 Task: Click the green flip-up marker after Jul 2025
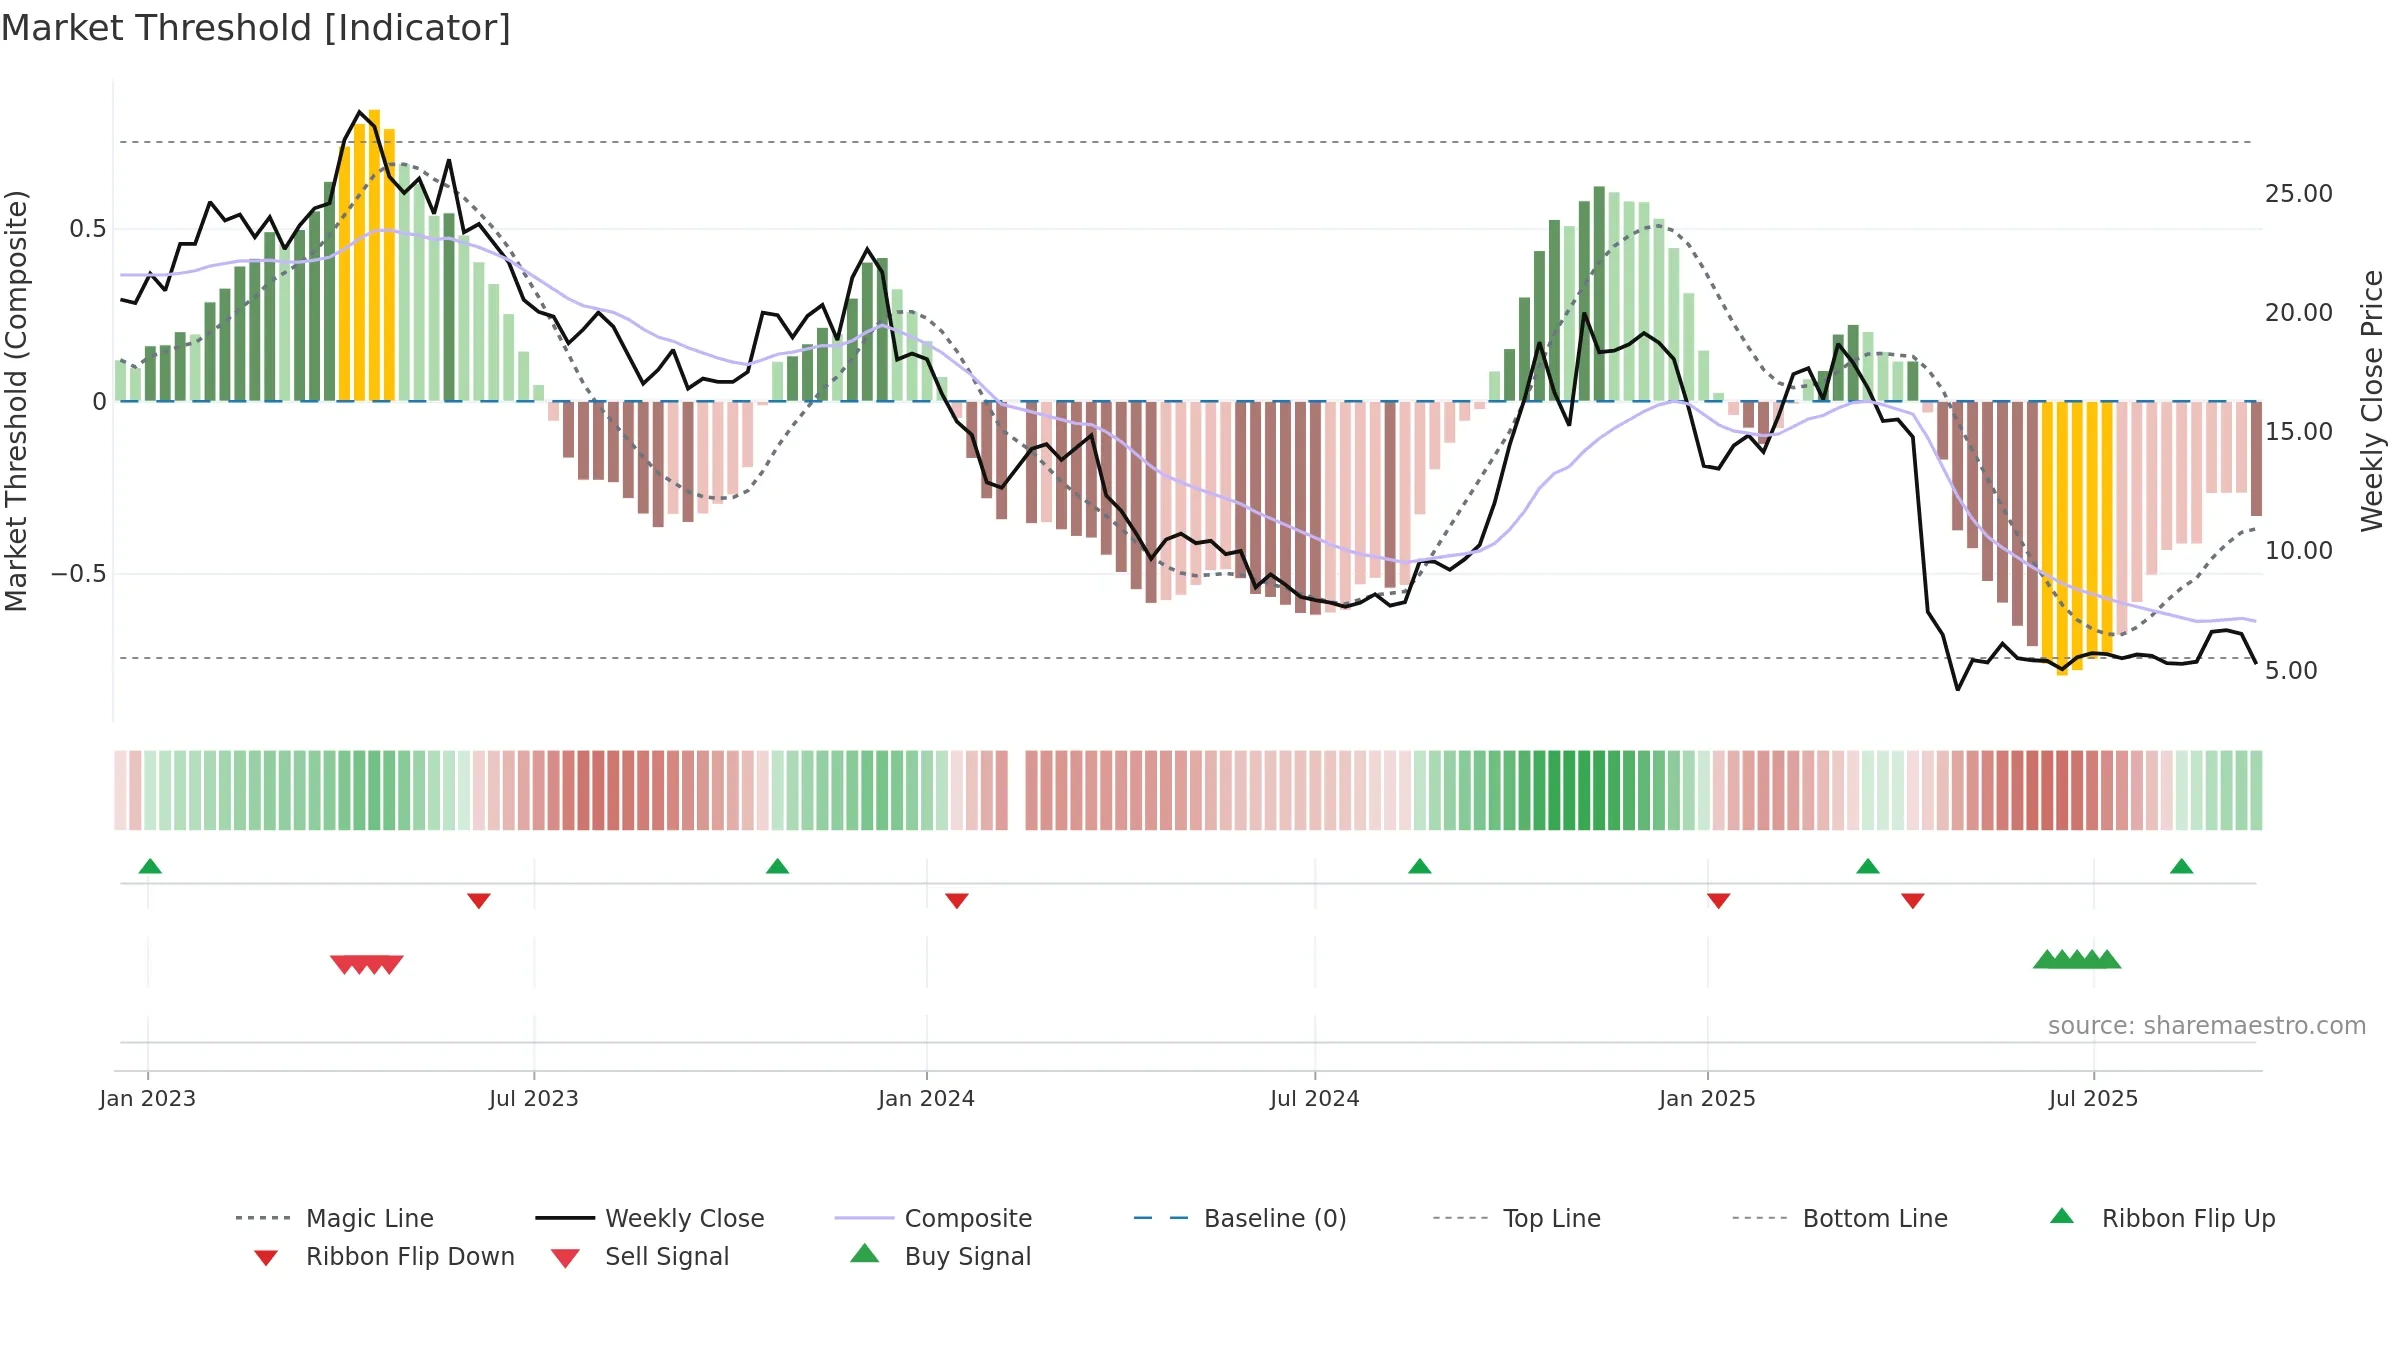[x=2181, y=866]
